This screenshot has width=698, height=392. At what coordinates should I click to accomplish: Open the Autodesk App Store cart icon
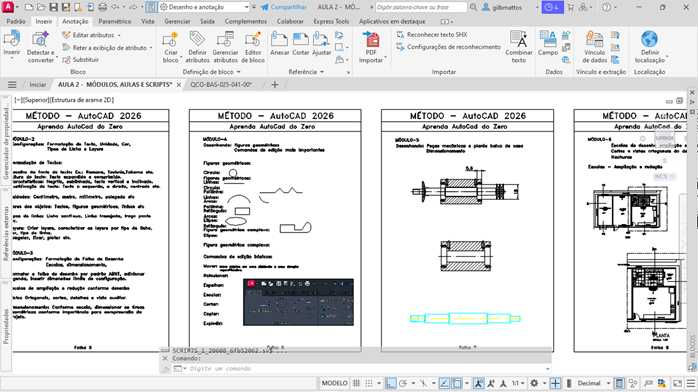[570, 7]
